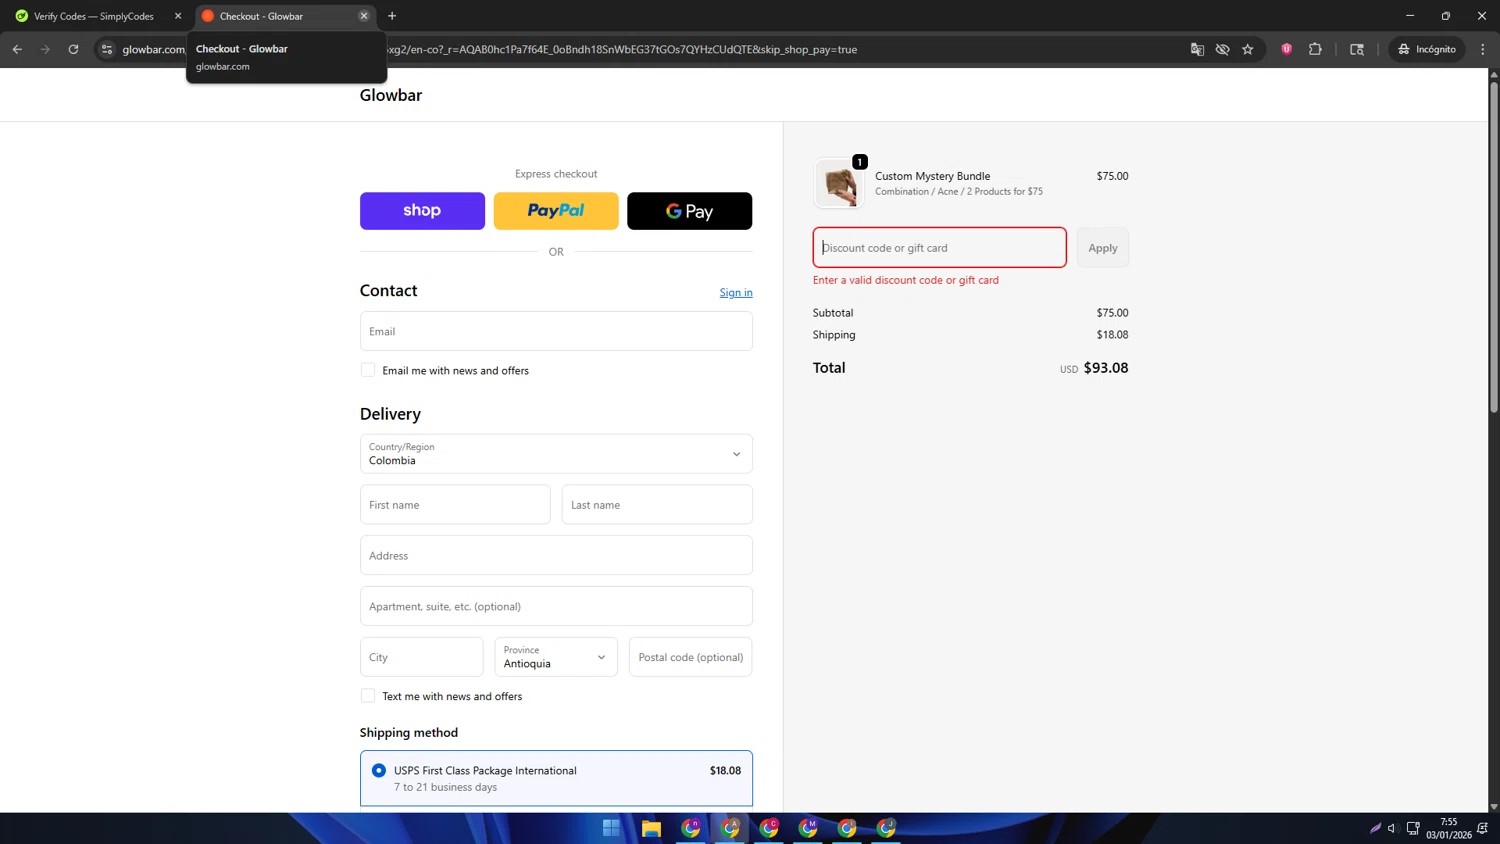The width and height of the screenshot is (1500, 844).
Task: Reload the Glowbar checkout page
Action: coord(73,49)
